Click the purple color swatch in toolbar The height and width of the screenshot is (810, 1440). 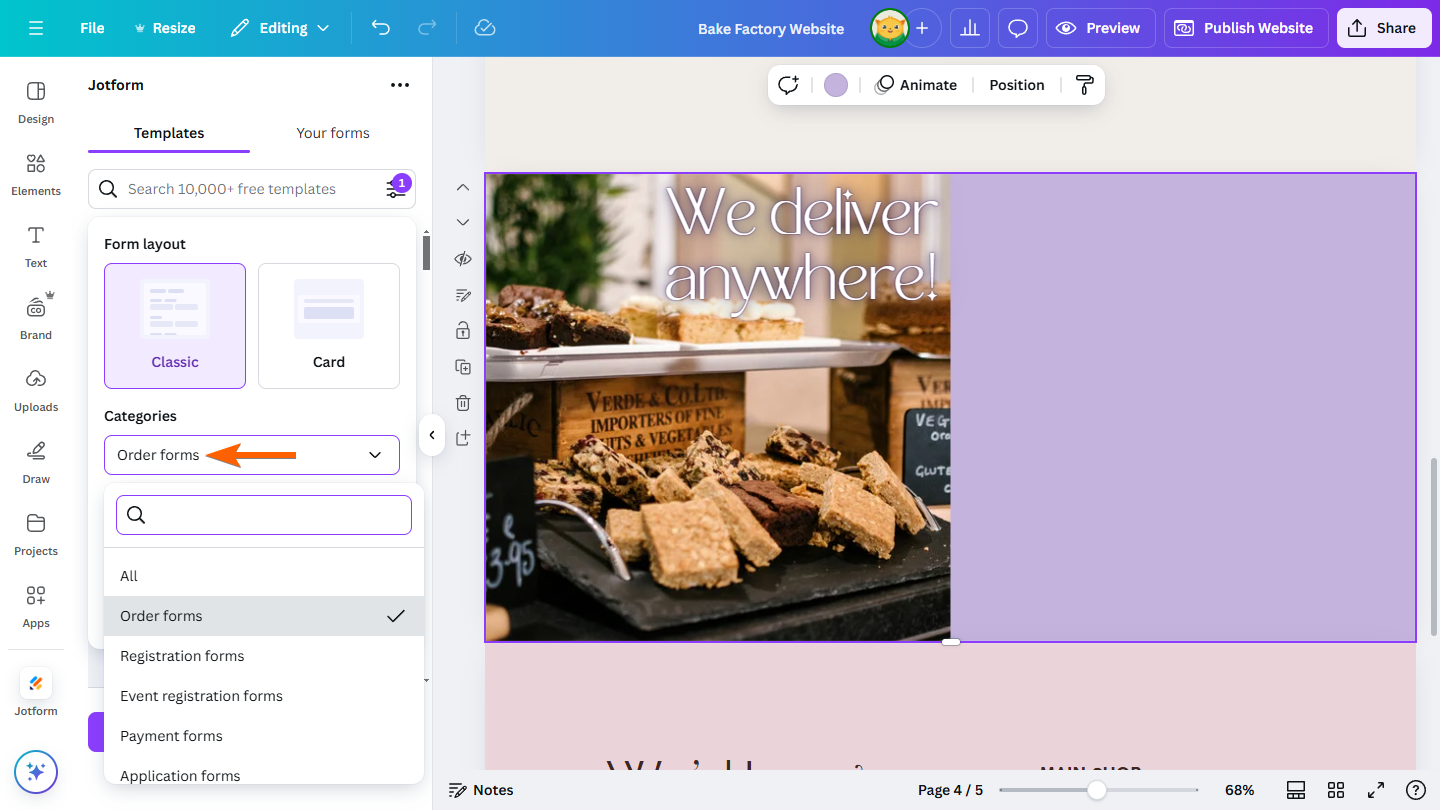(x=835, y=85)
